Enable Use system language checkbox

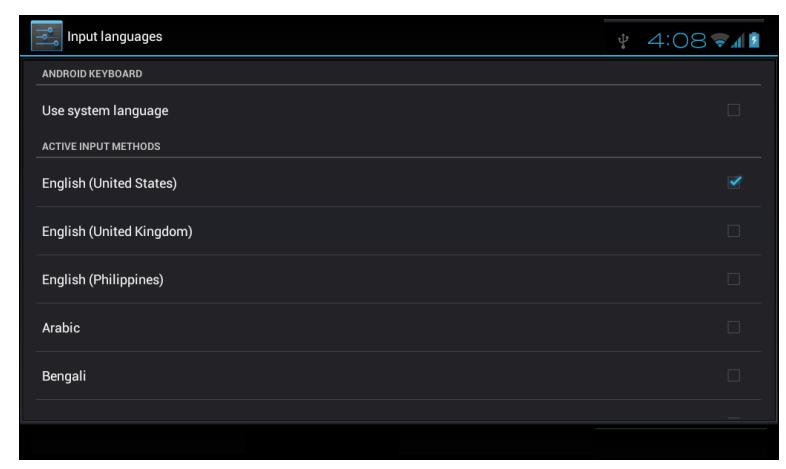(x=733, y=110)
